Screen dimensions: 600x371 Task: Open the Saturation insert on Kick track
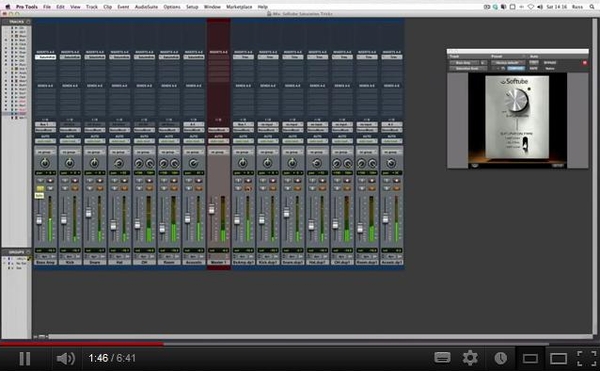click(x=70, y=57)
